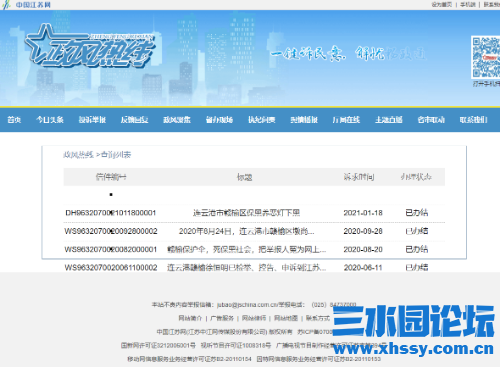
Task: Click the 政风热线 breadcrumb link
Action: coord(79,155)
